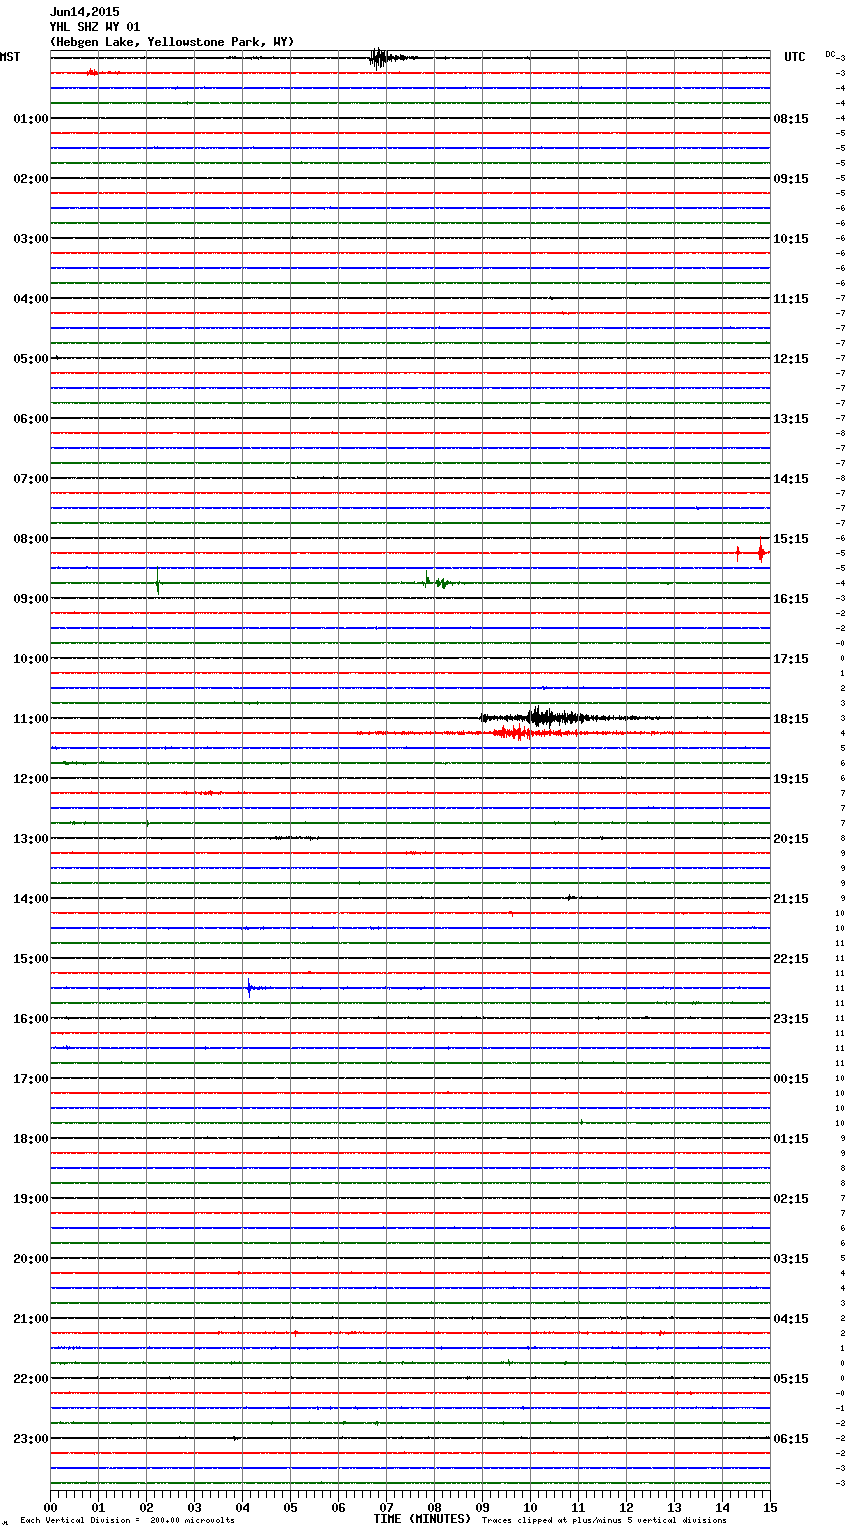This screenshot has height=1534, width=850.
Task: Click the 19:15 UTC time label
Action: [791, 779]
